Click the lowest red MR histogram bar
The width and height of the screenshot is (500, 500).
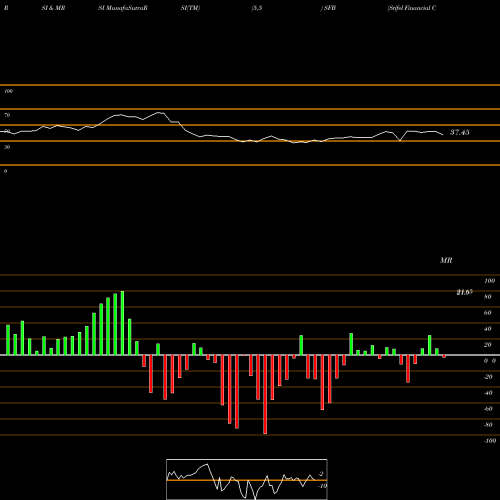click(x=265, y=394)
